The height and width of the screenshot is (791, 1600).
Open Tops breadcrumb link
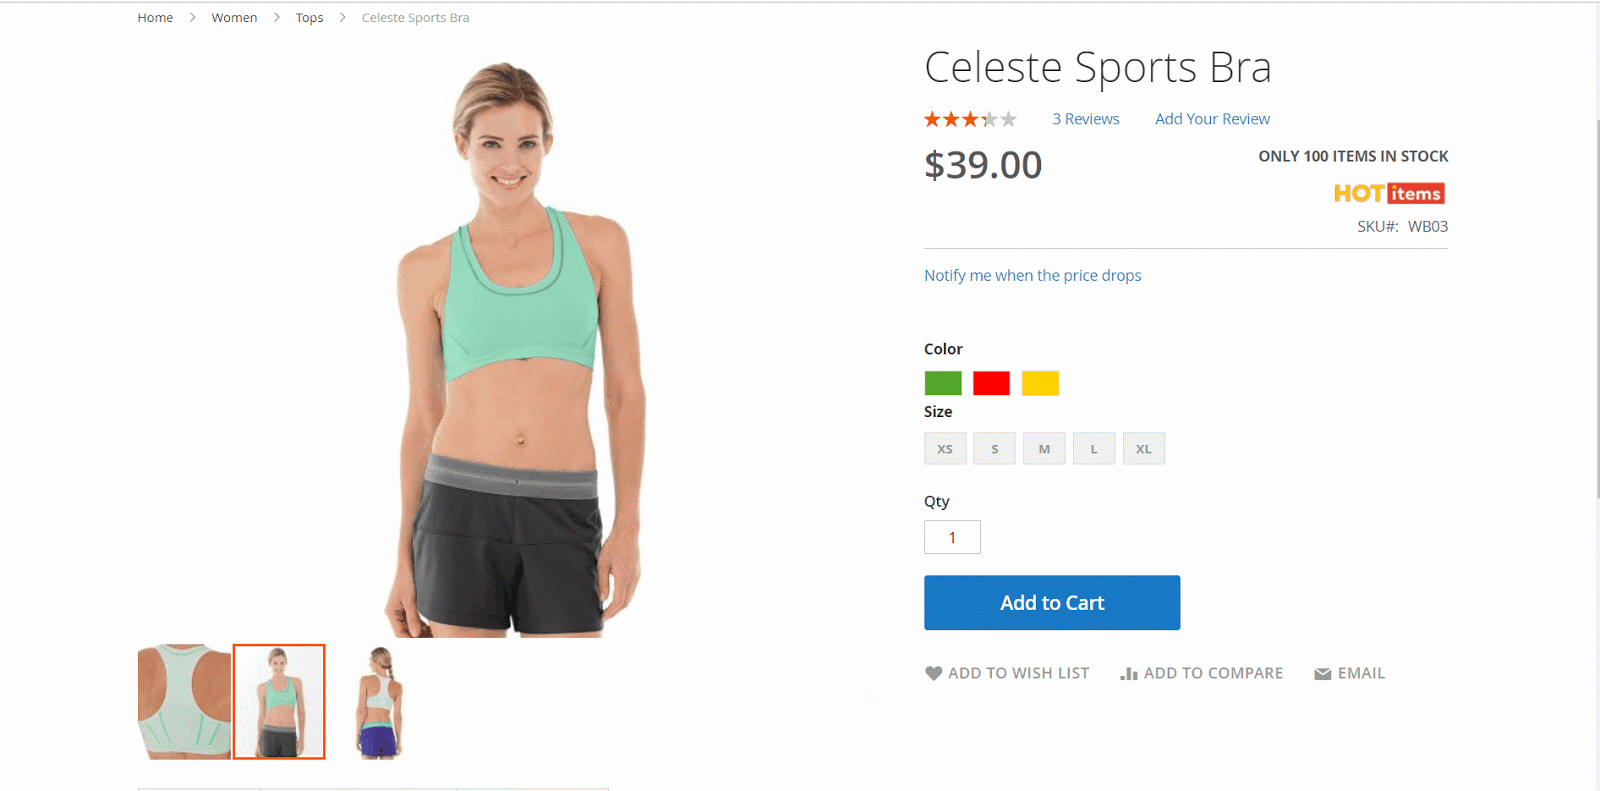pyautogui.click(x=309, y=18)
